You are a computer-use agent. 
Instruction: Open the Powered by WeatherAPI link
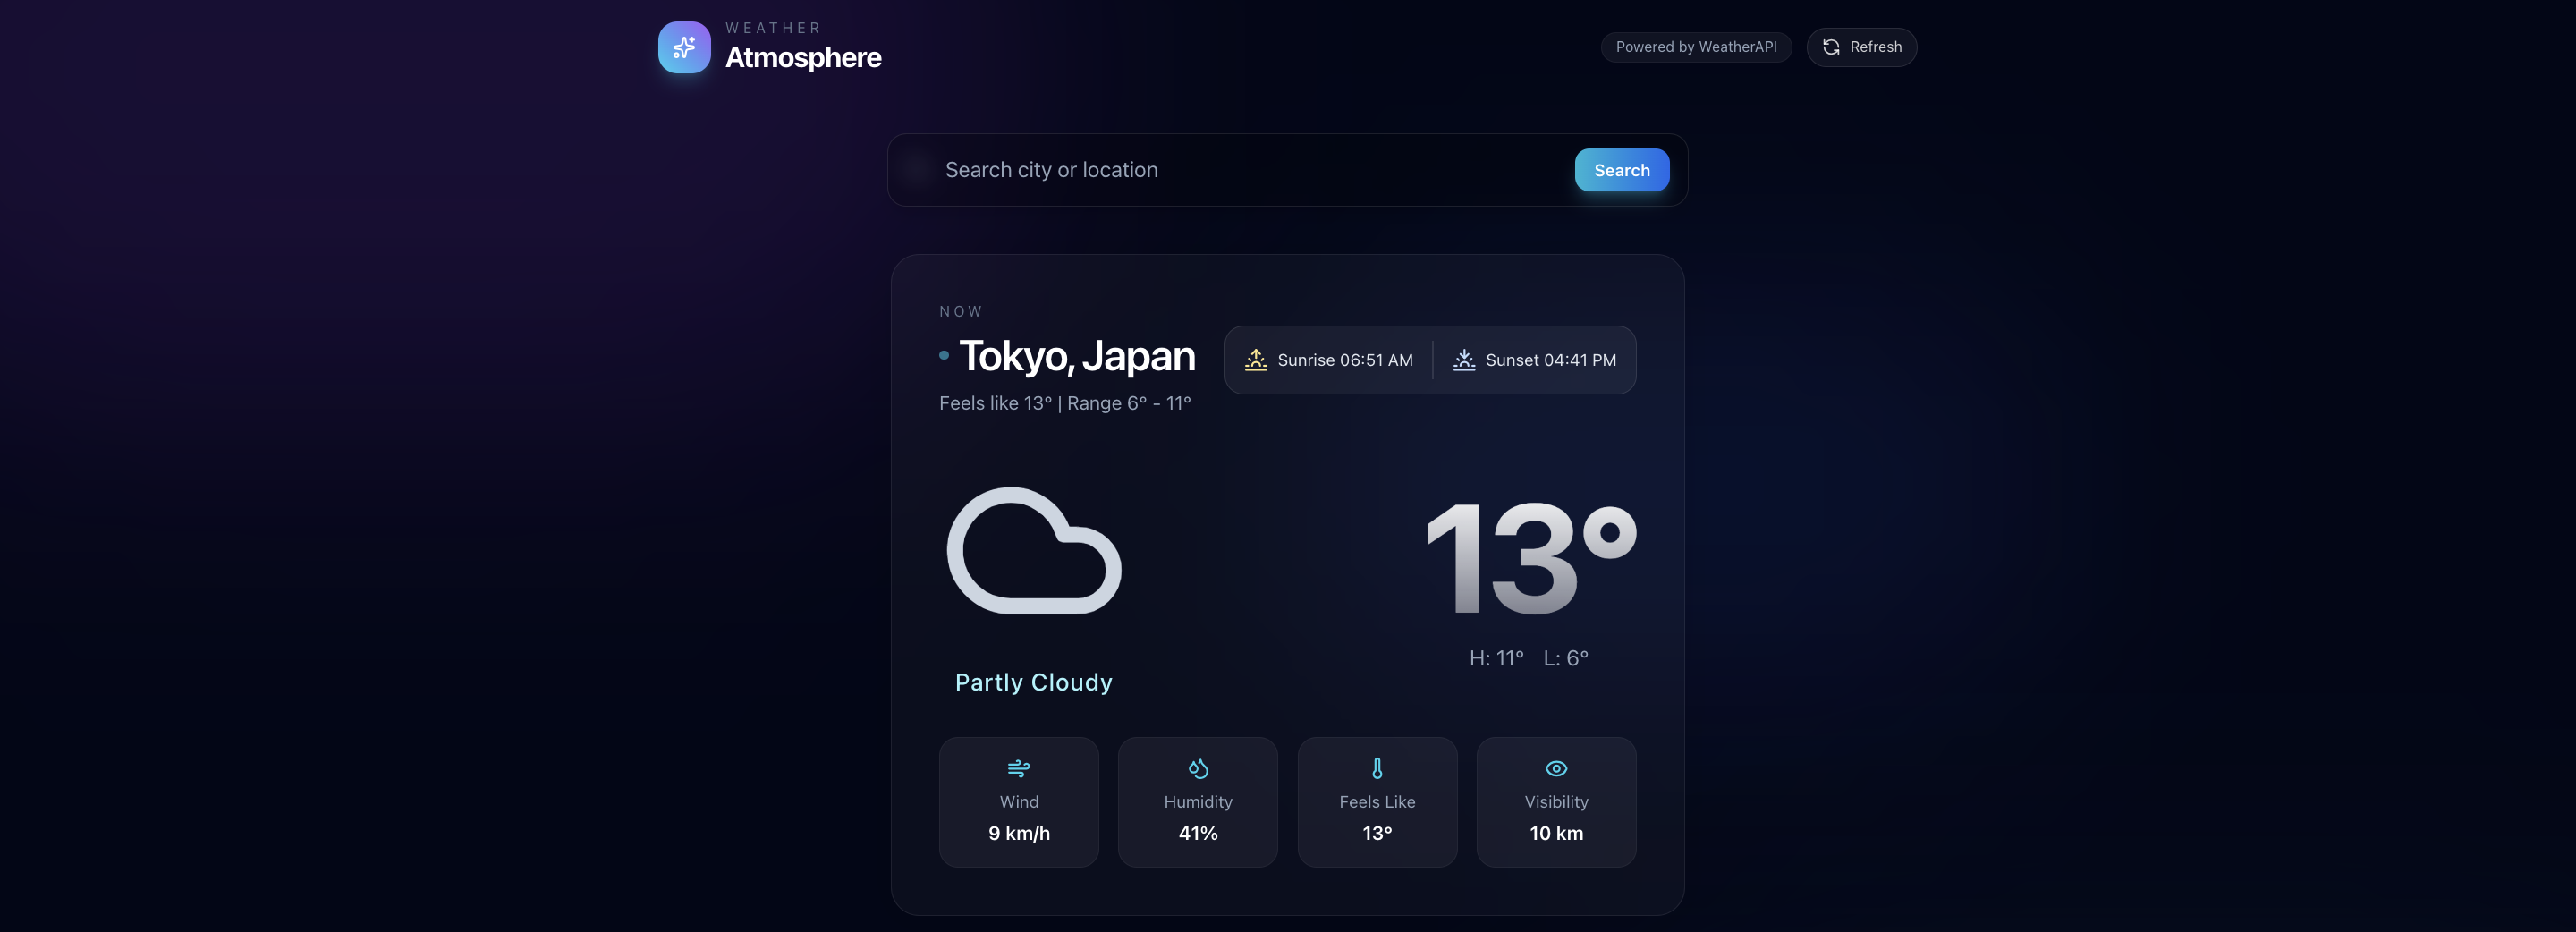pos(1696,46)
